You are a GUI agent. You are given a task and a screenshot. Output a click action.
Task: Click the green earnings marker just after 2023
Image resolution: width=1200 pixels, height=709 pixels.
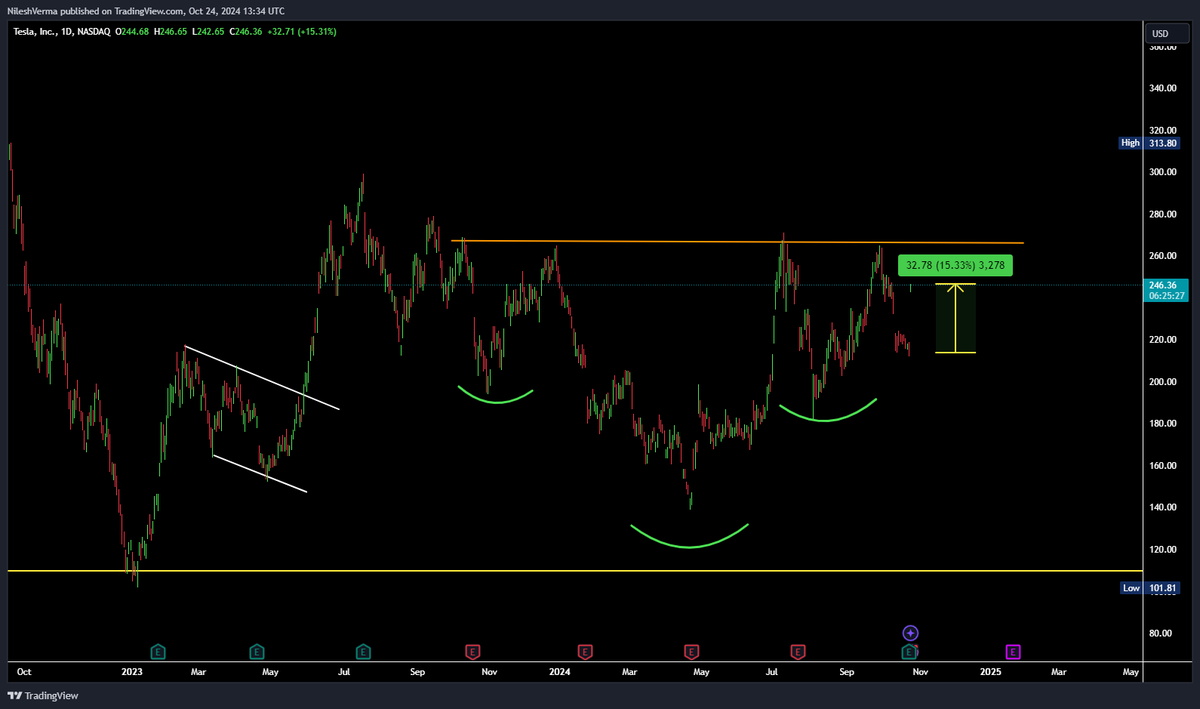point(157,652)
